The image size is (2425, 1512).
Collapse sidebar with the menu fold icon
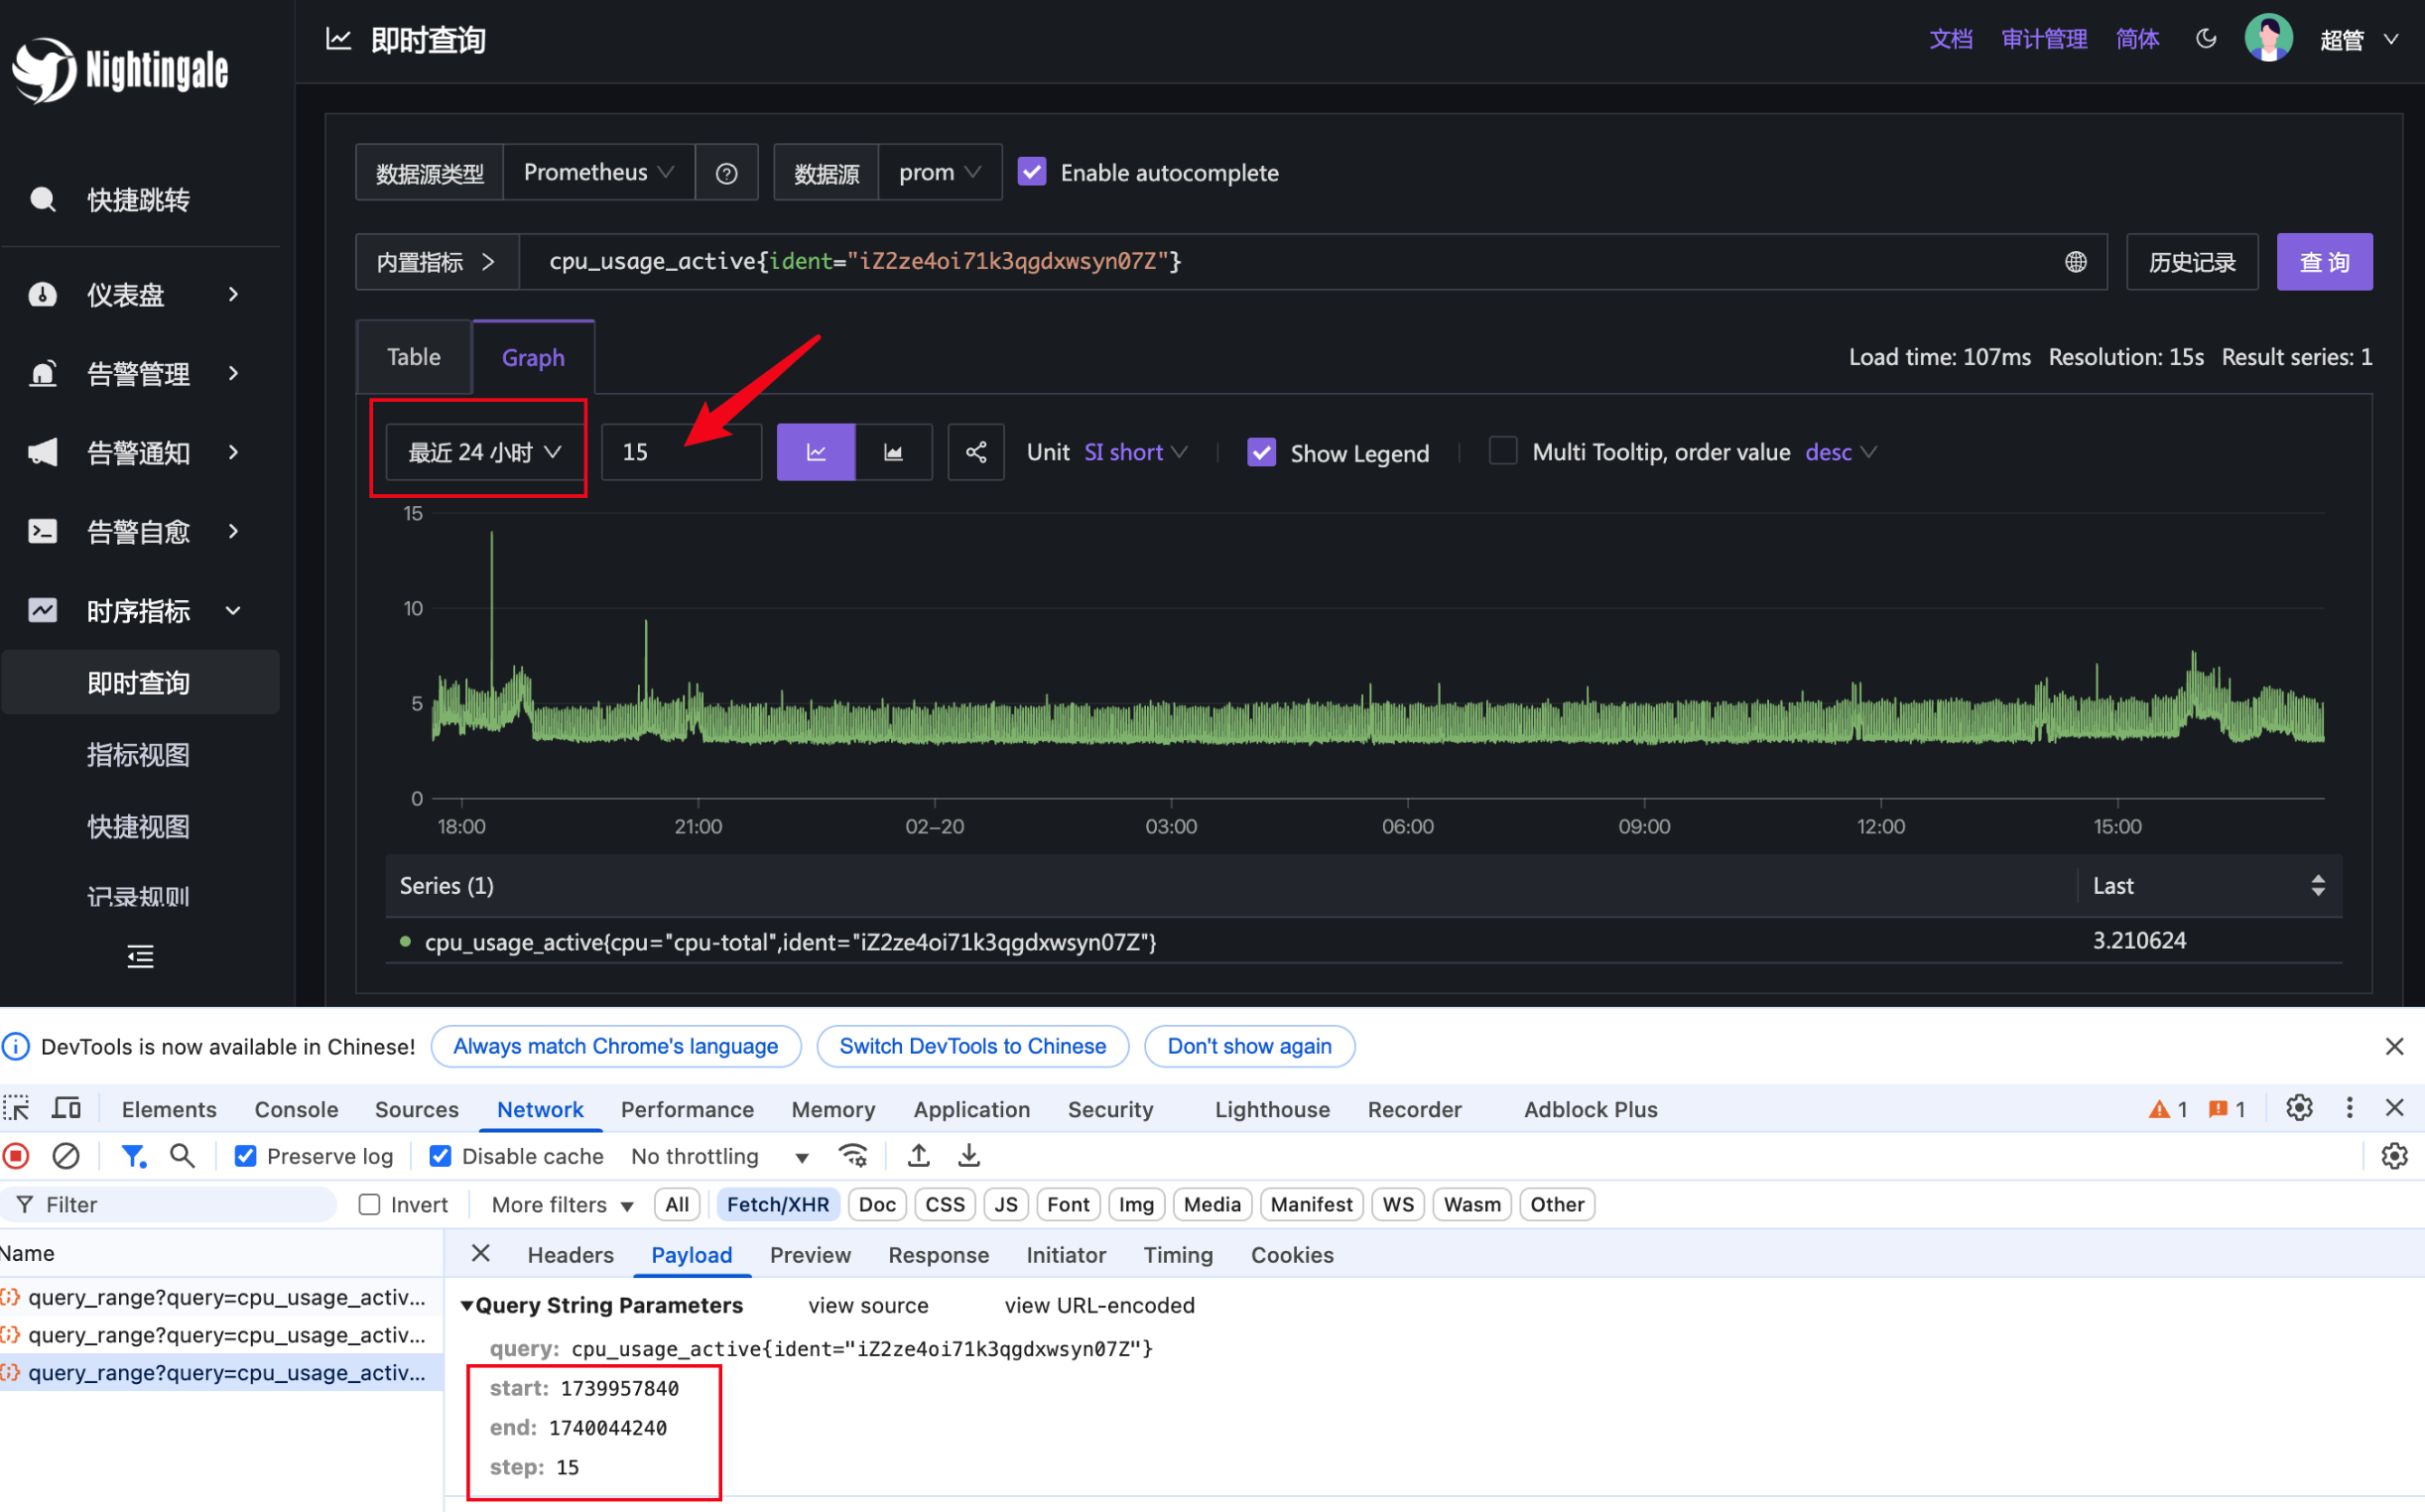(140, 957)
